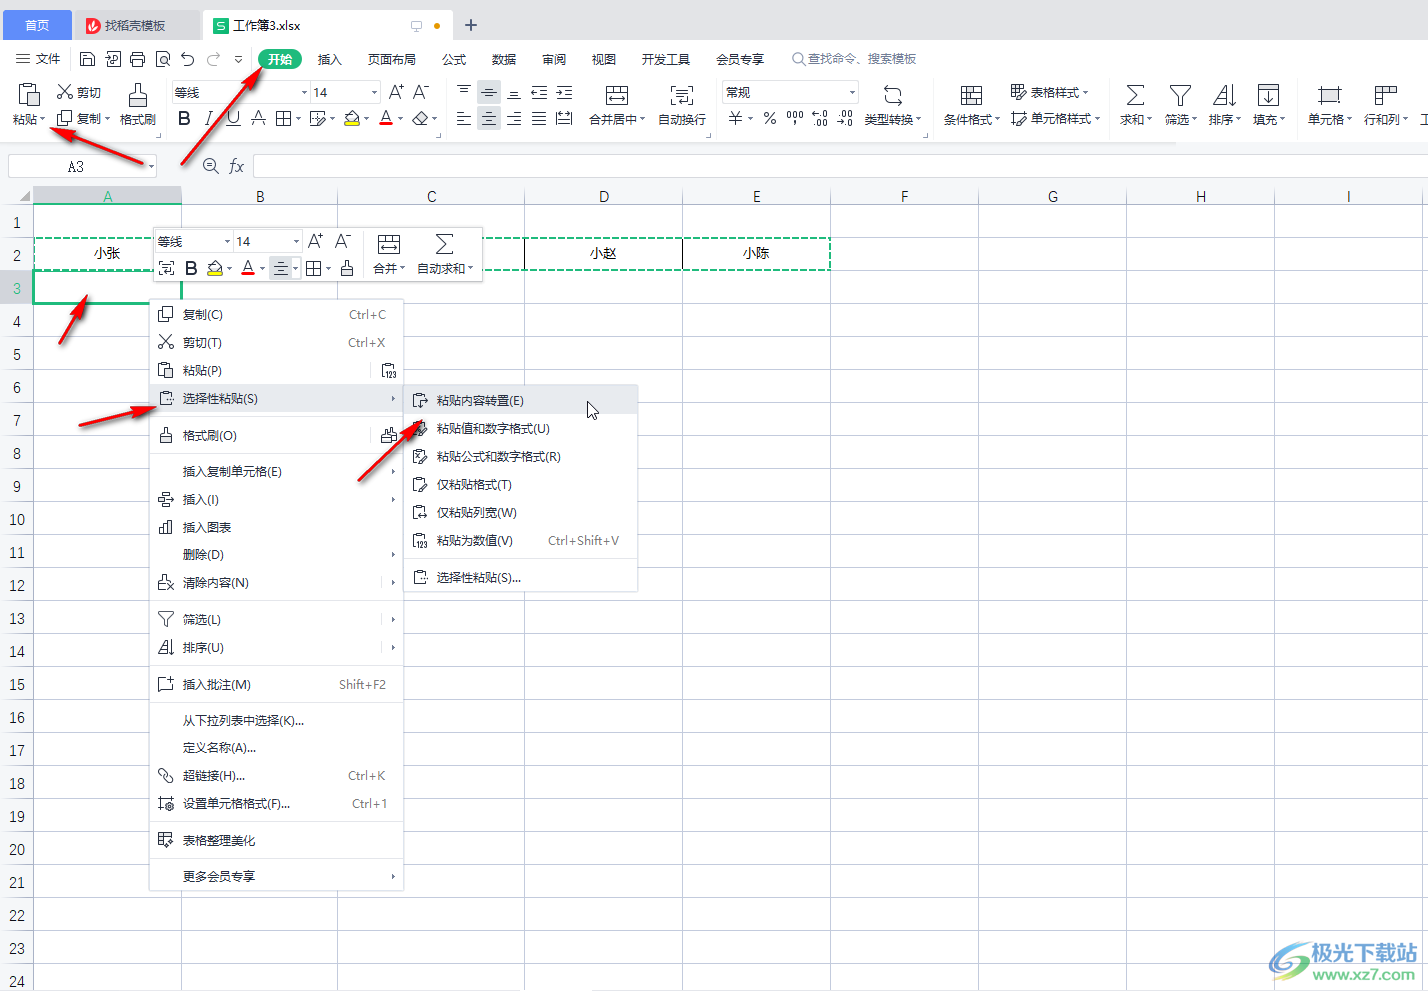Open Cell Style (单元格样式) dropdown
This screenshot has width=1428, height=991.
tap(1055, 119)
